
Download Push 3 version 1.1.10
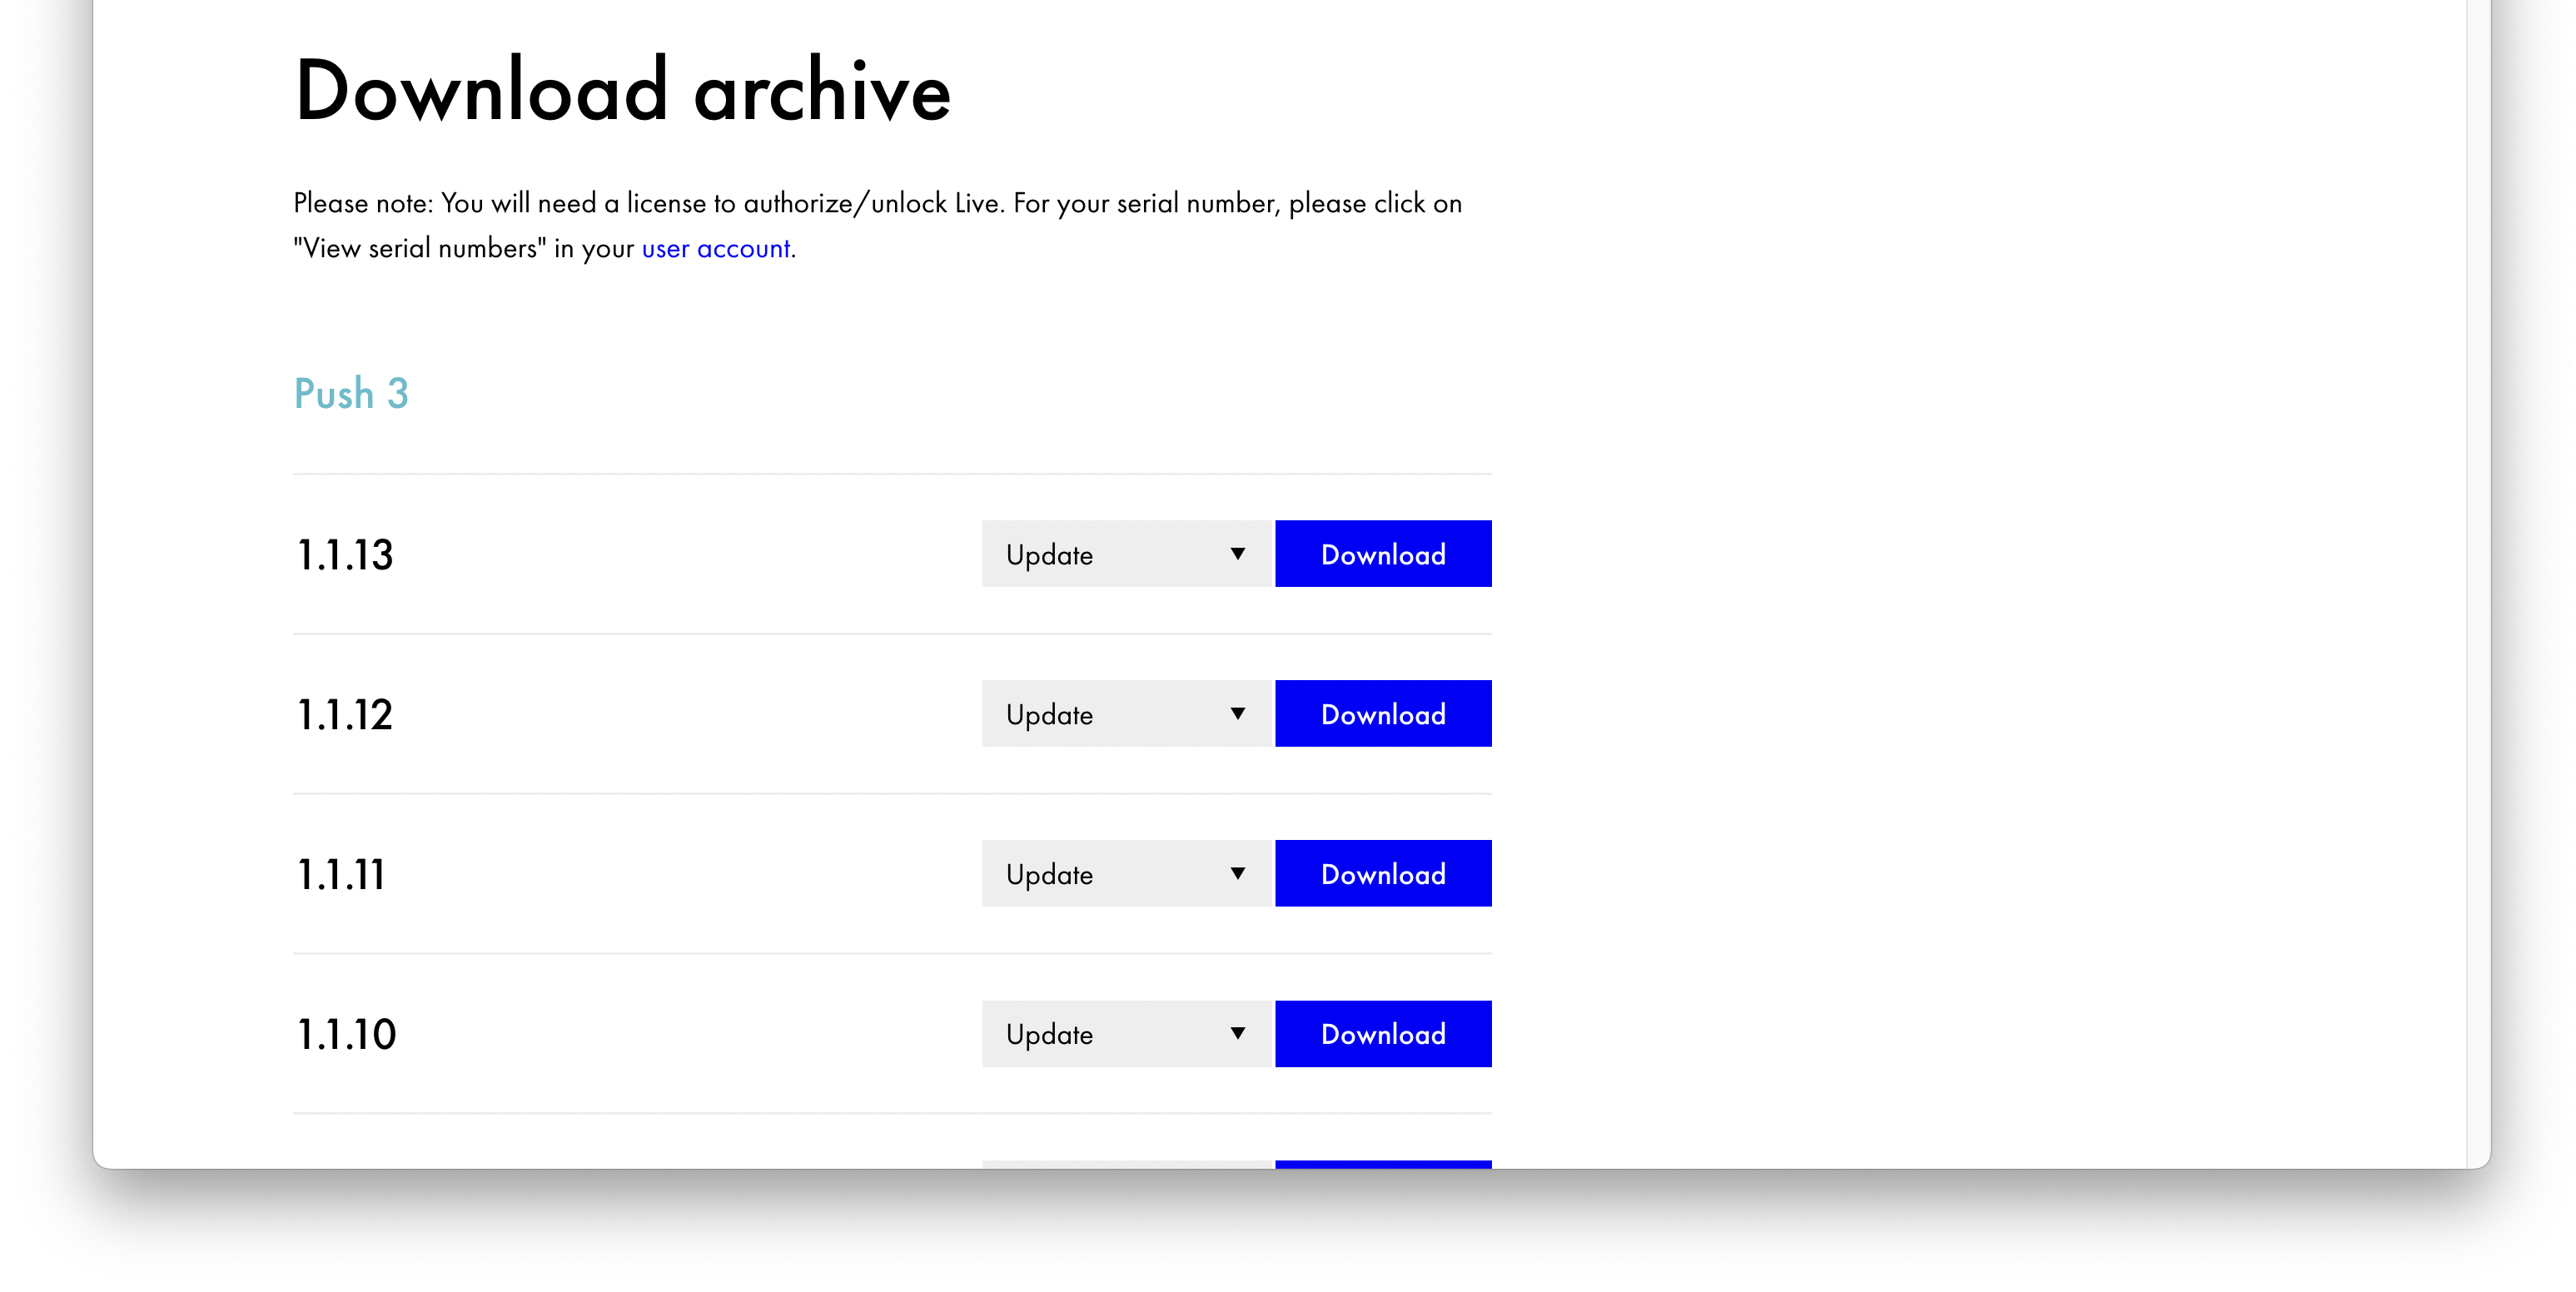click(1382, 1034)
